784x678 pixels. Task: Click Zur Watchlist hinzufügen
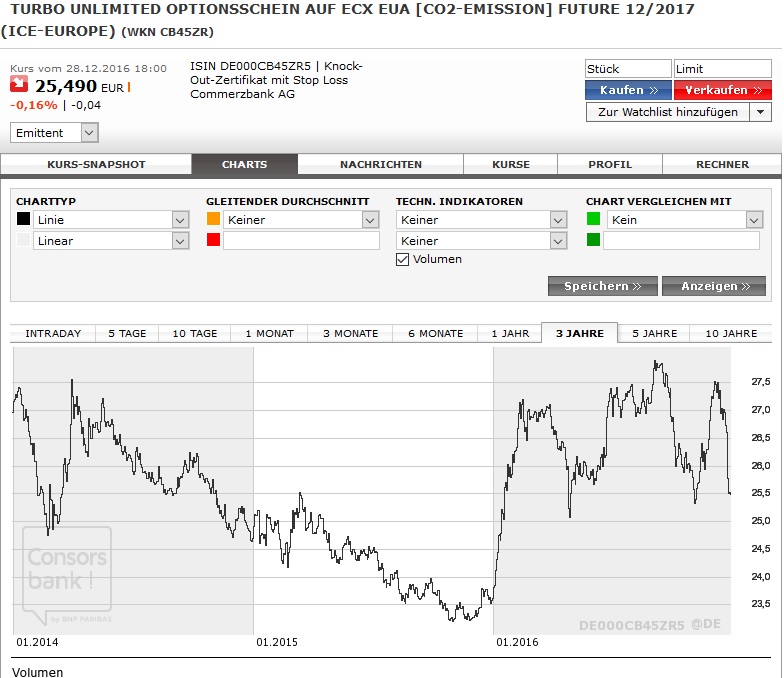[668, 112]
